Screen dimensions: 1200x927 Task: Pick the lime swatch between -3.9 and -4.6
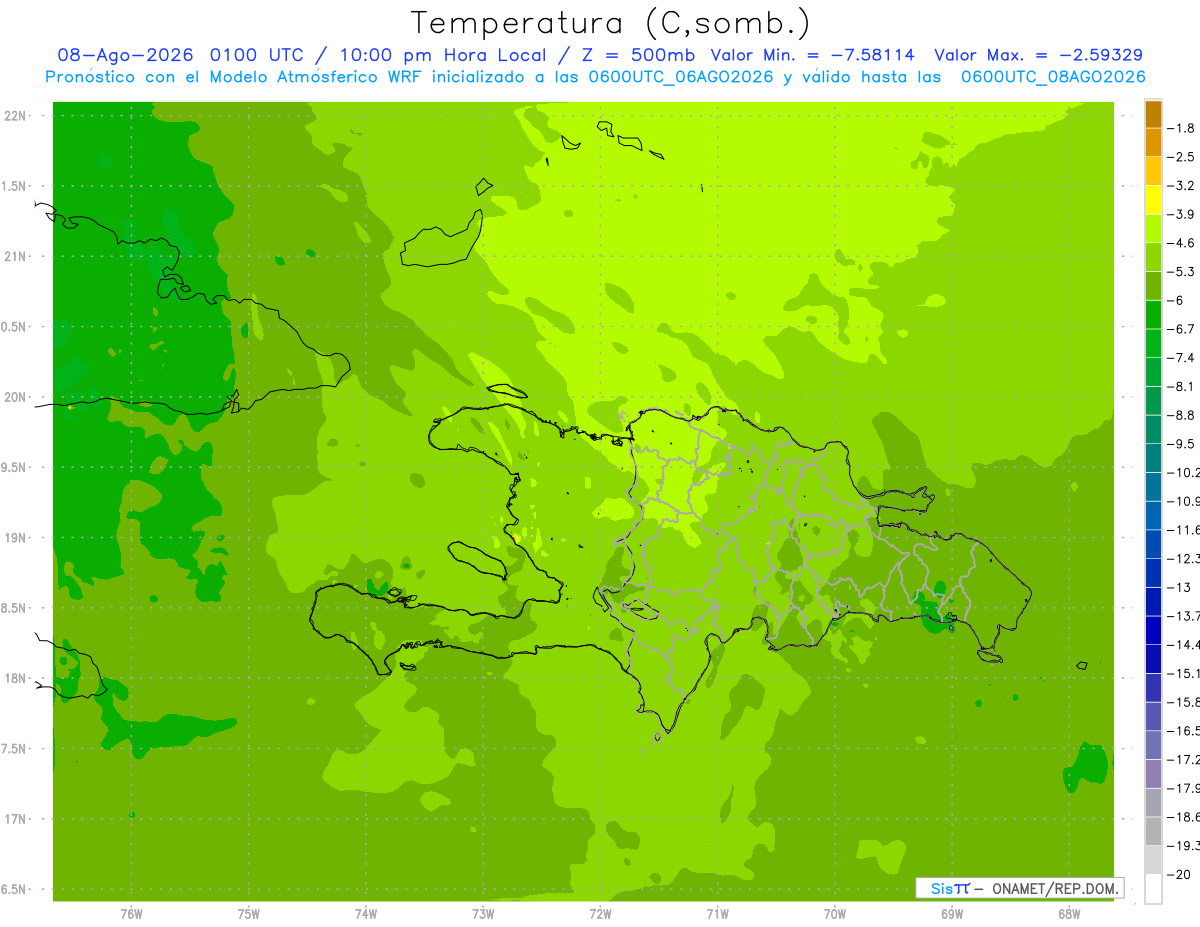(1153, 229)
